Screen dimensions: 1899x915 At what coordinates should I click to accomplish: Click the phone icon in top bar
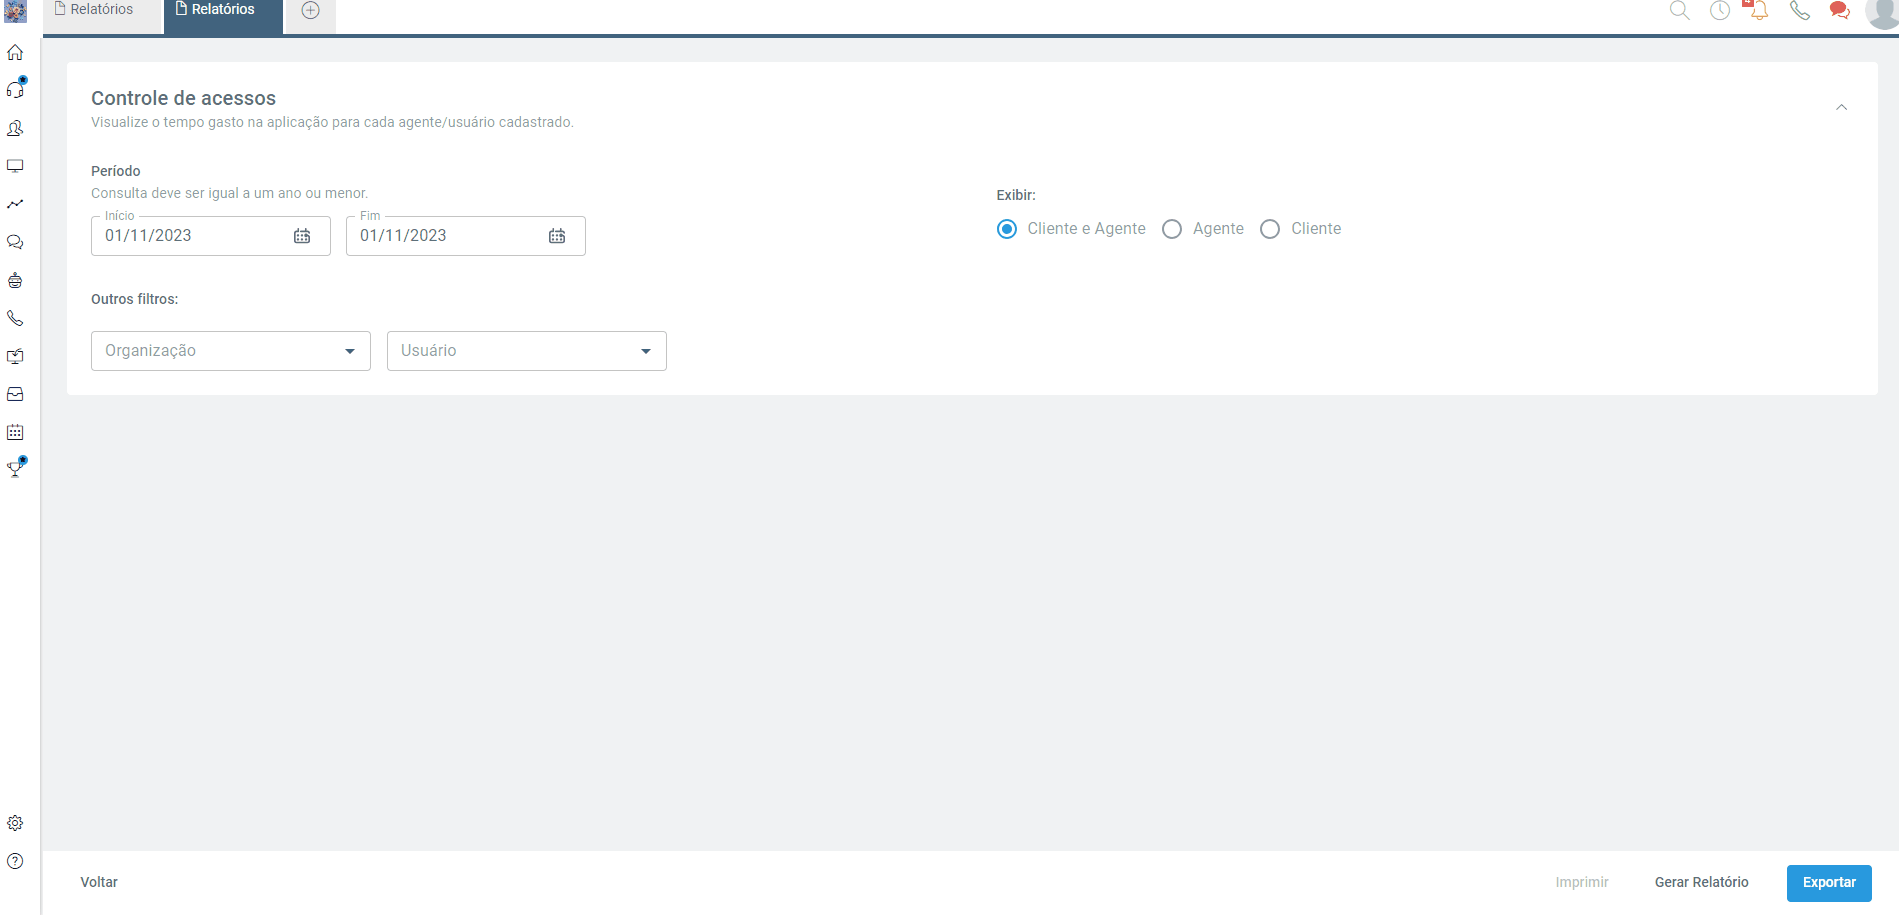tap(1800, 10)
